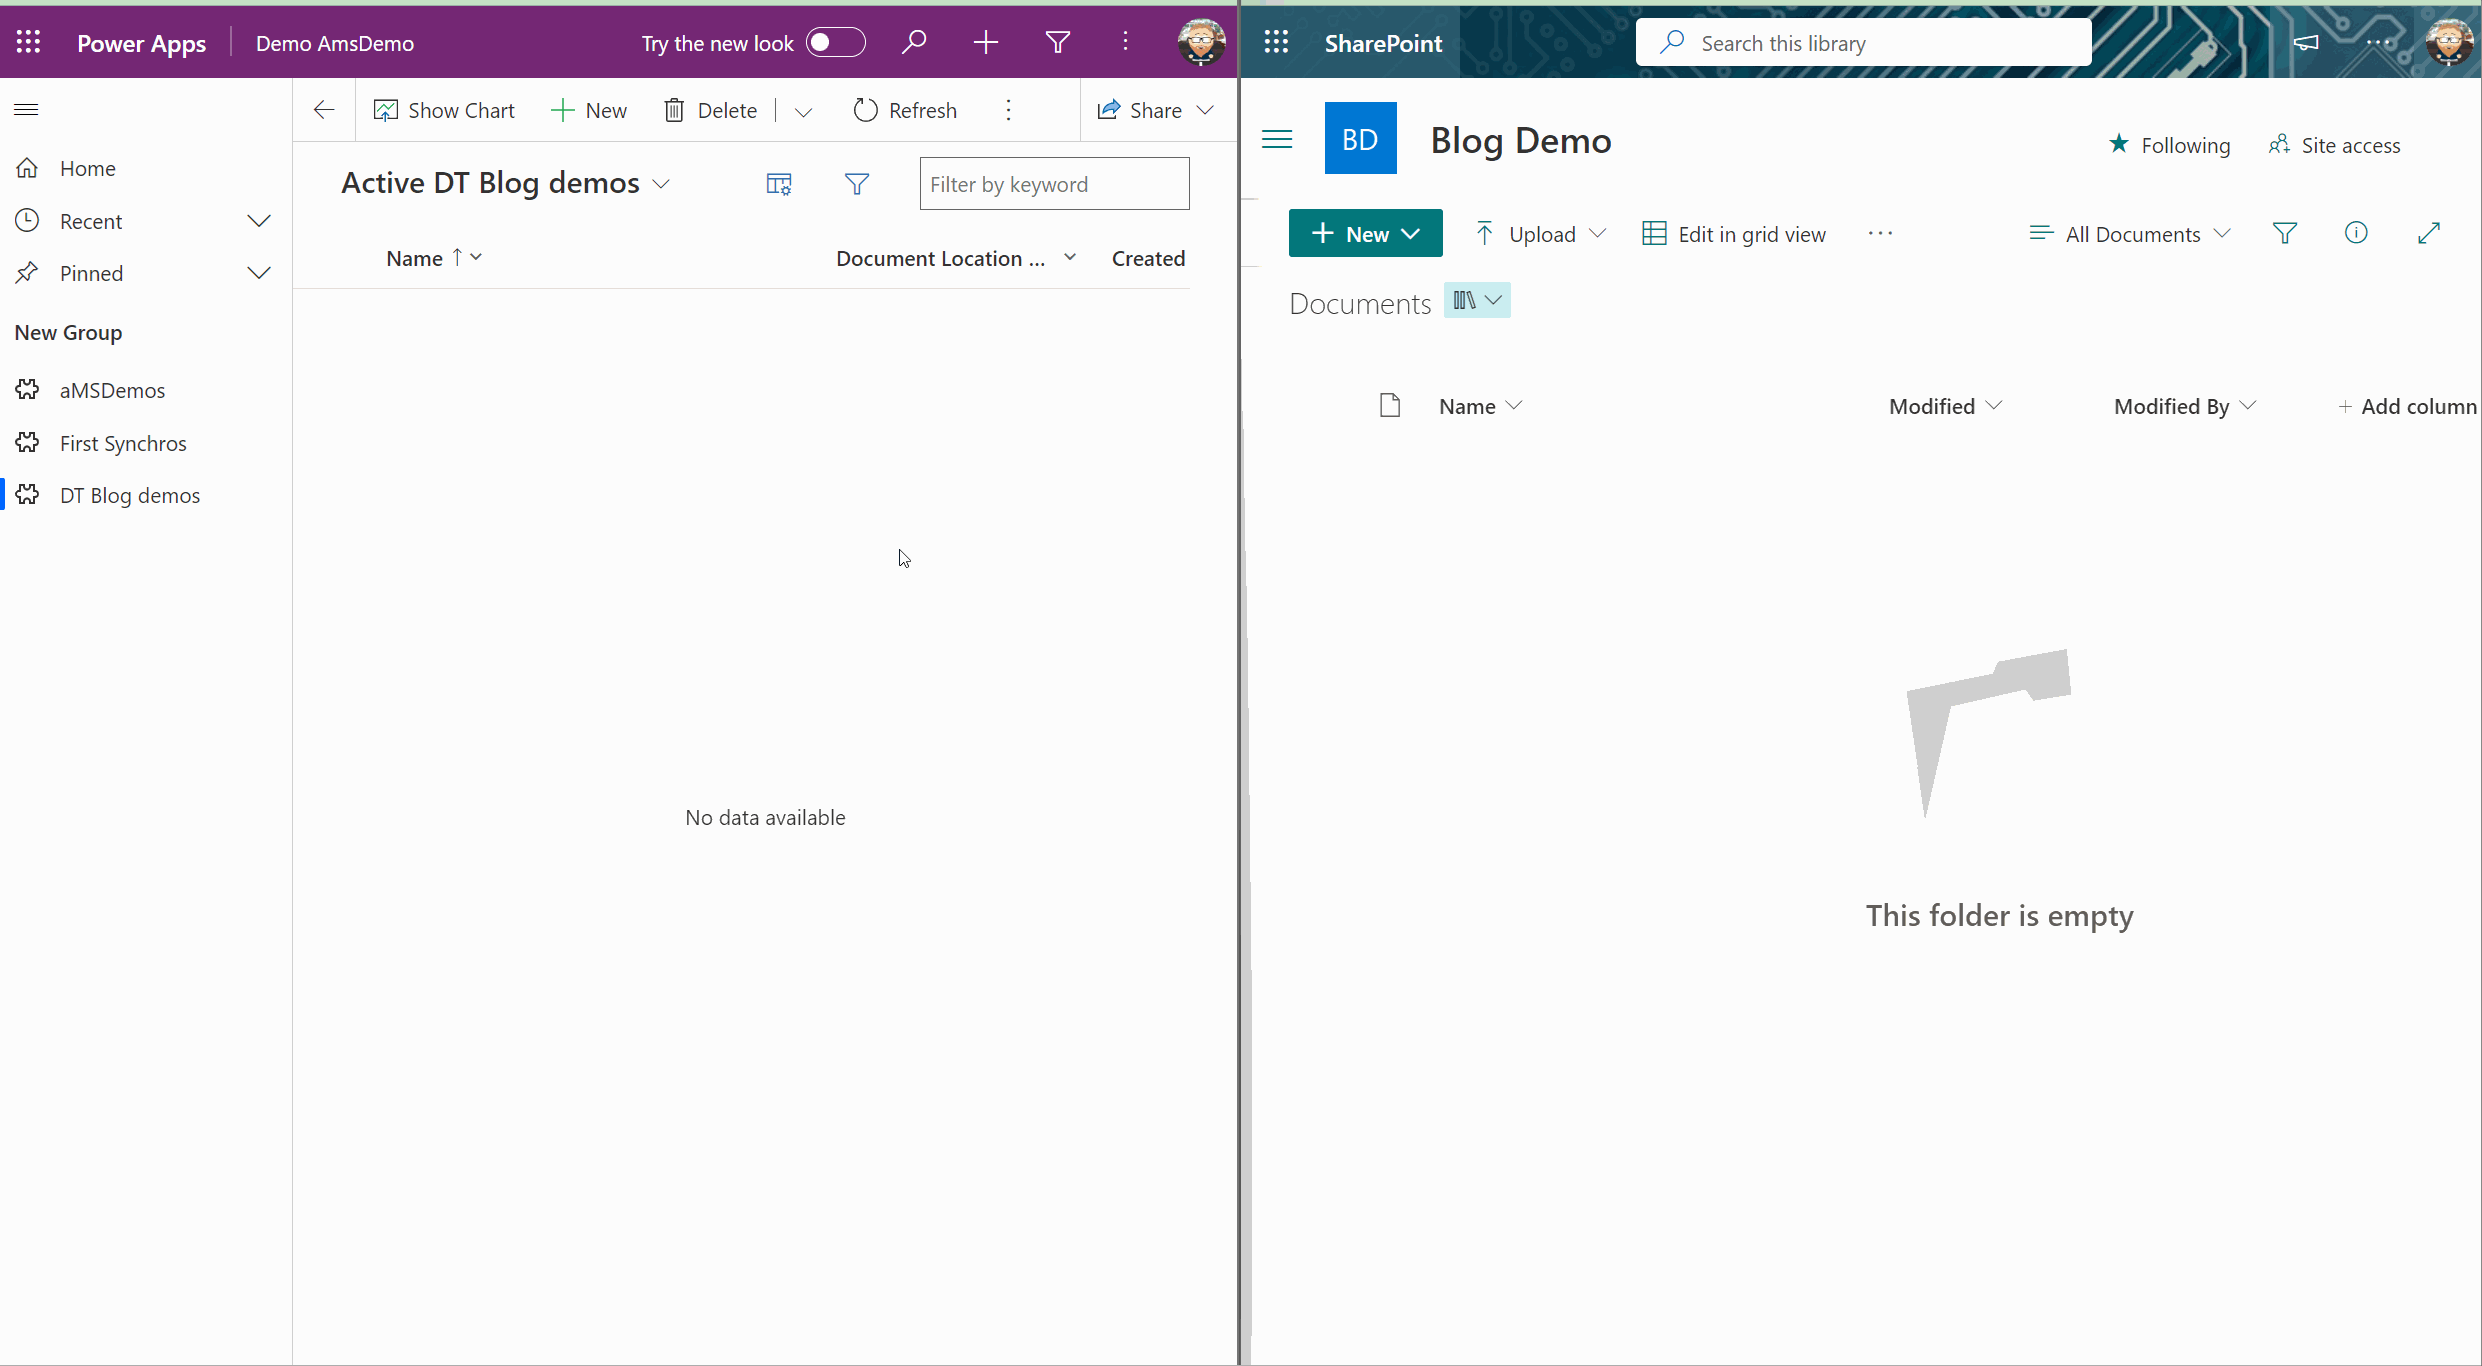Click Show Chart in the command bar
2482x1366 pixels.
(444, 110)
